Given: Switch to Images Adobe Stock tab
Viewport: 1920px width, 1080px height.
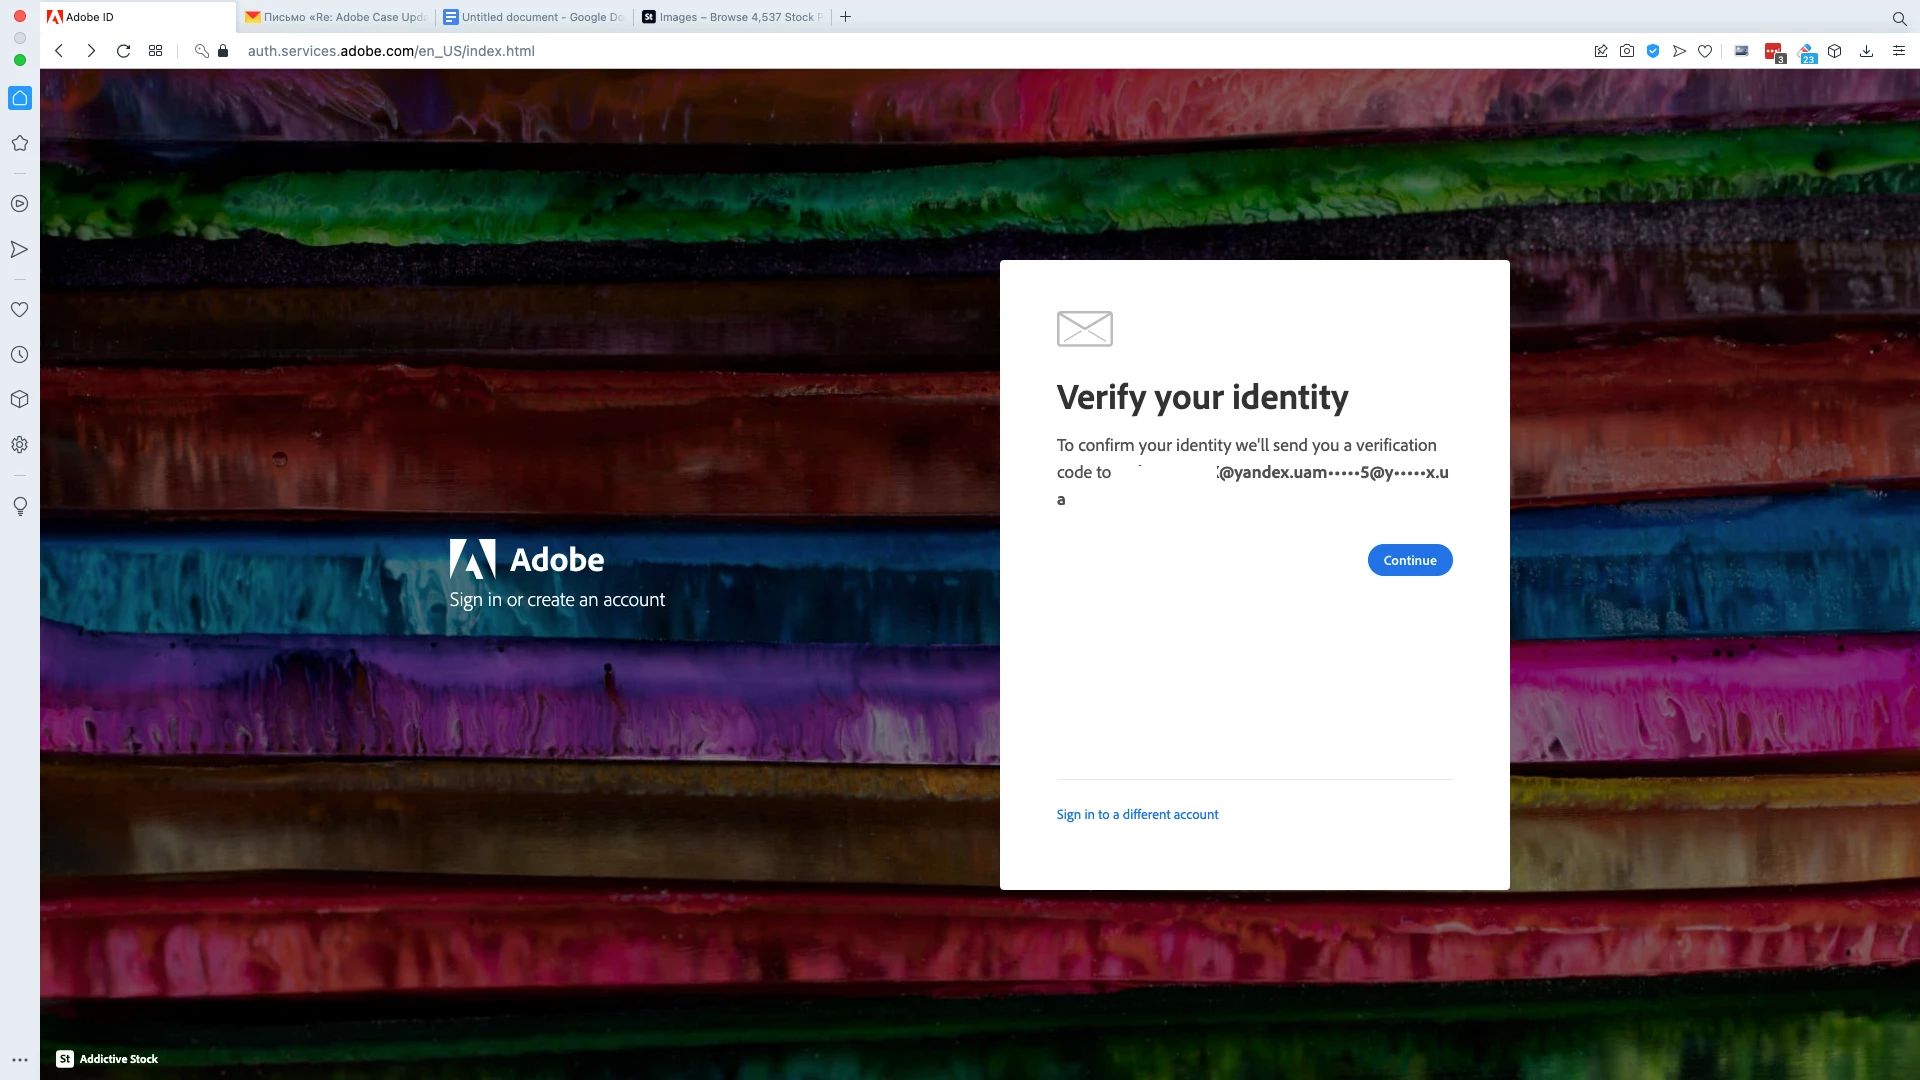Looking at the screenshot, I should tap(732, 17).
